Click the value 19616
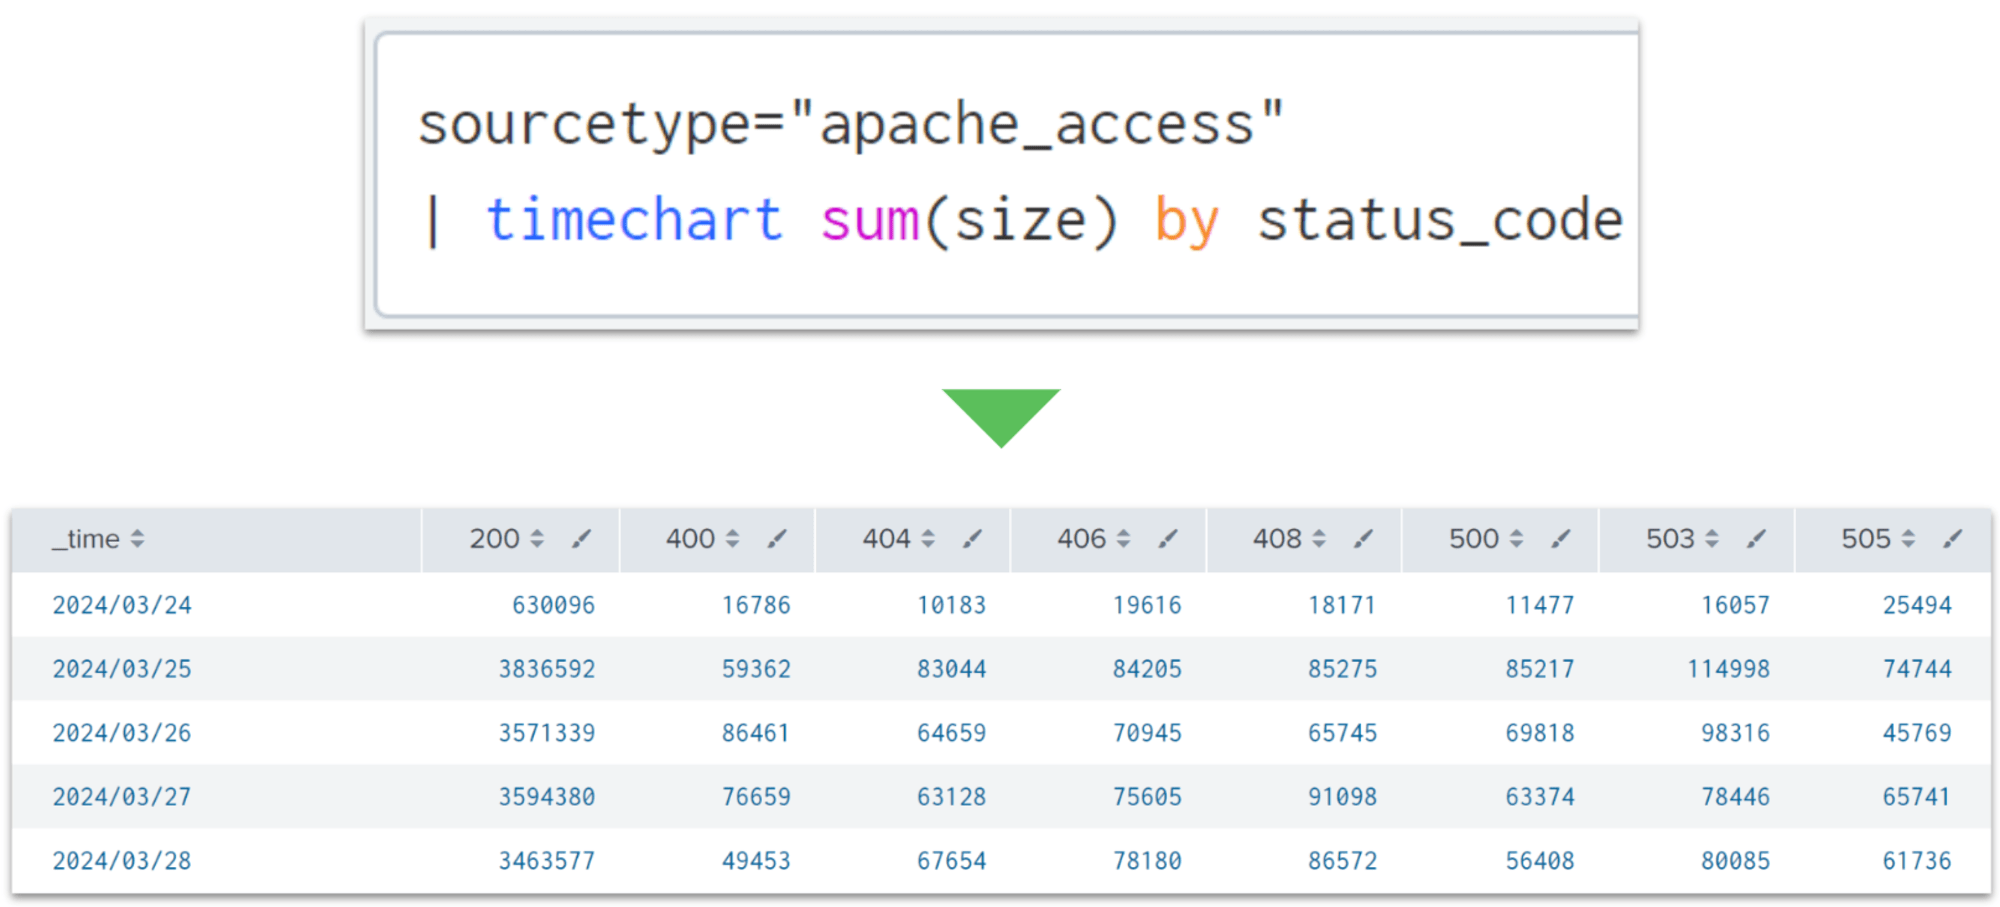Image resolution: width=2000 pixels, height=907 pixels. click(1147, 605)
